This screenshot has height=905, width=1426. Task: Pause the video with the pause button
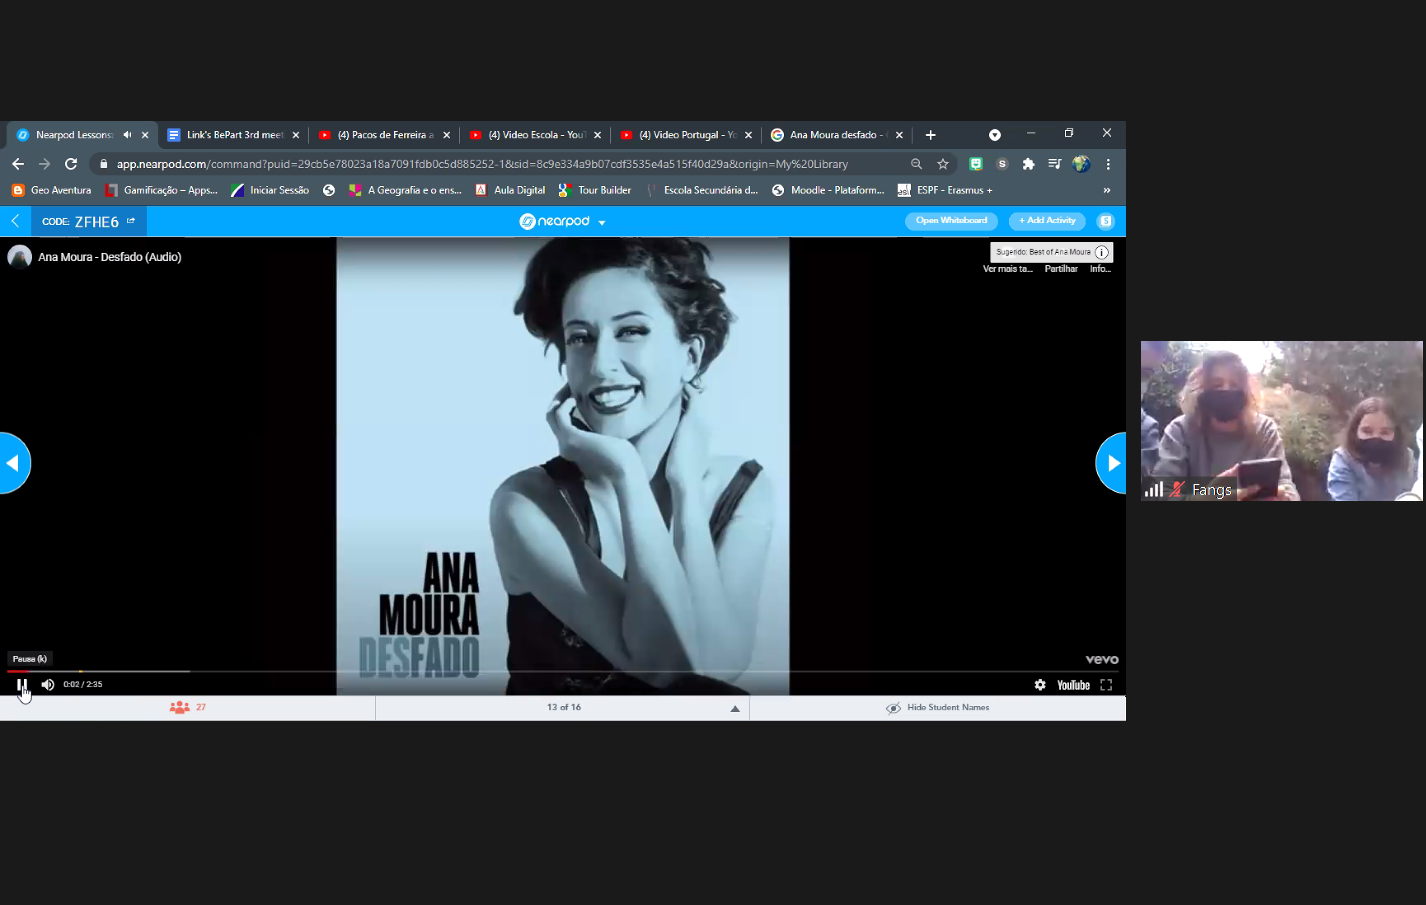click(22, 685)
